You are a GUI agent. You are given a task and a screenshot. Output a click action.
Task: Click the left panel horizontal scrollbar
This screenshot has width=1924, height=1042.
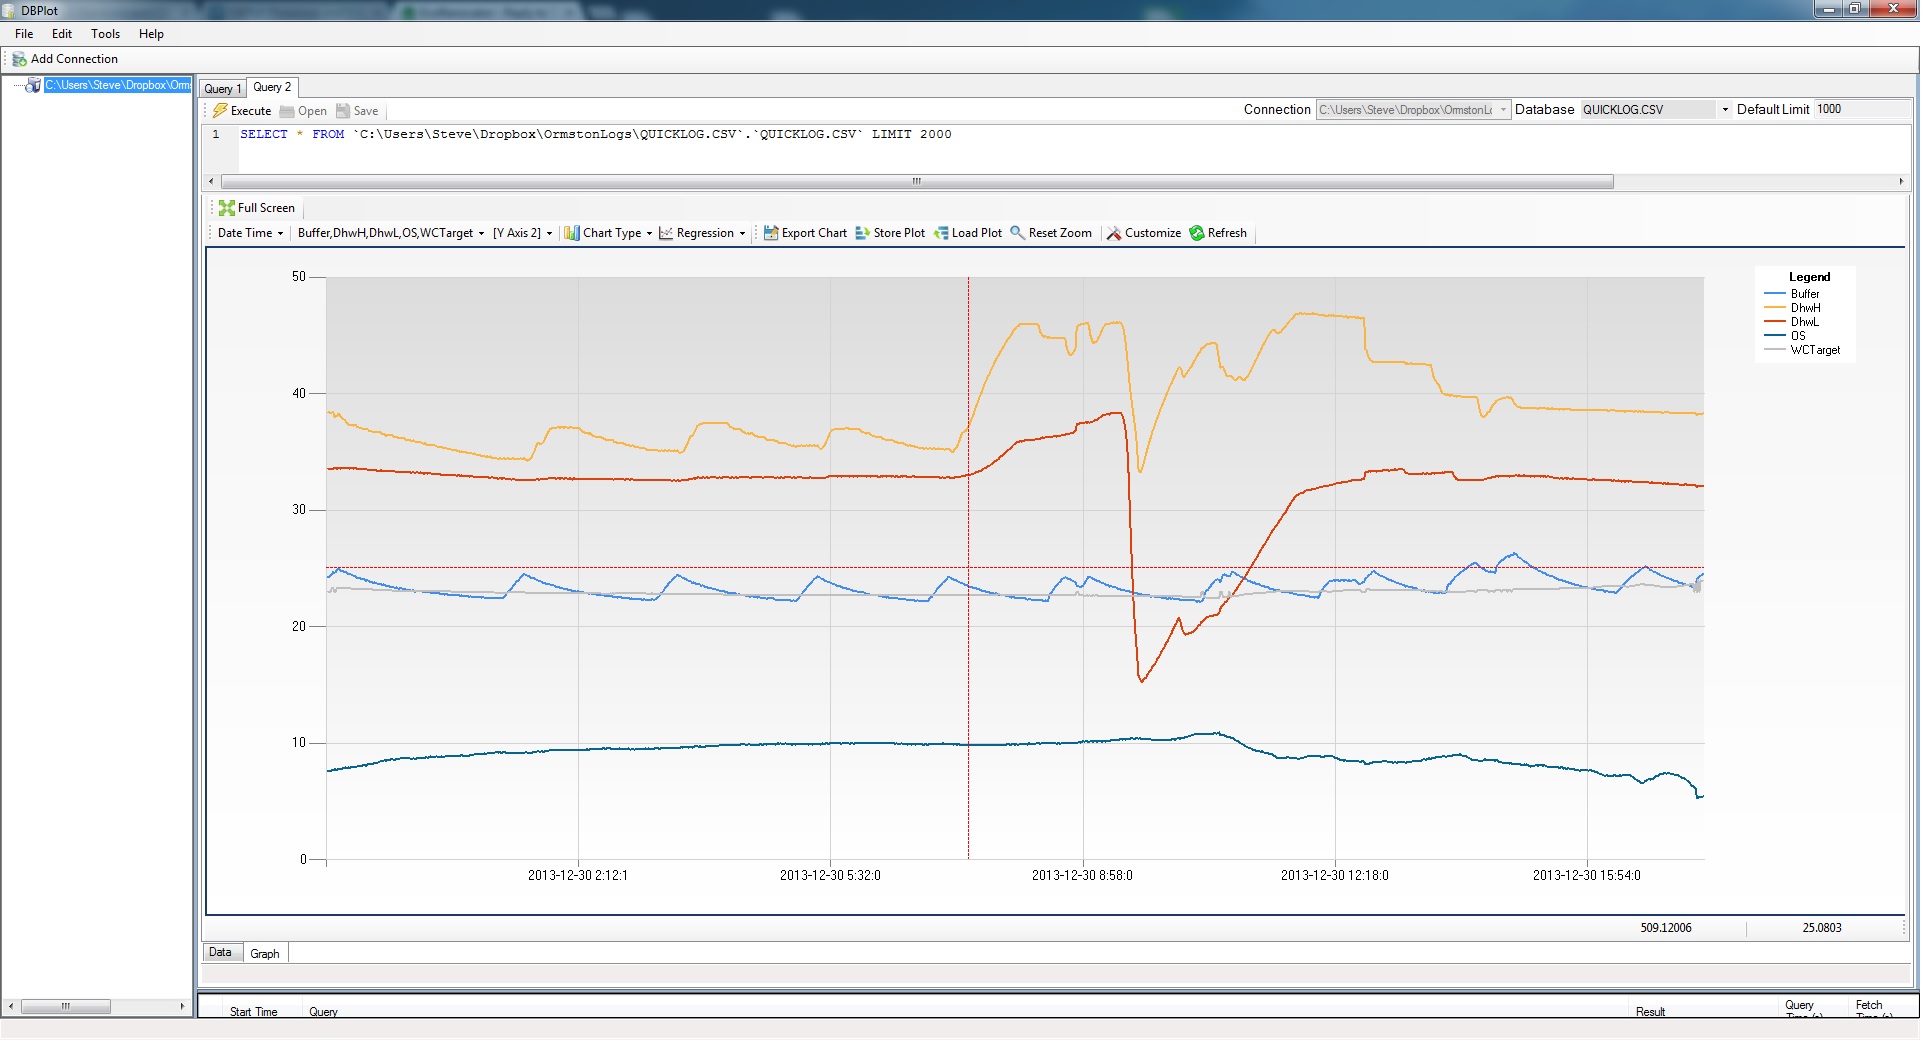(x=65, y=1007)
